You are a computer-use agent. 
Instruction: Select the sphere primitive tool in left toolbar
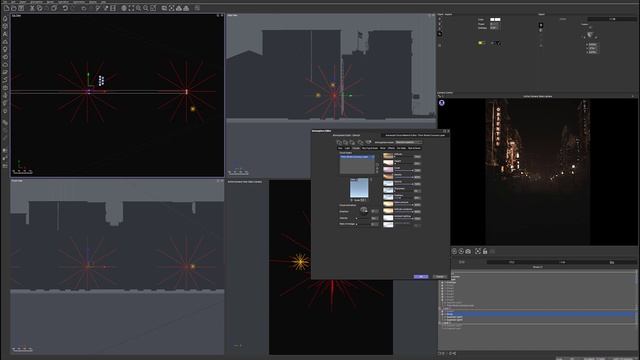click(5, 26)
